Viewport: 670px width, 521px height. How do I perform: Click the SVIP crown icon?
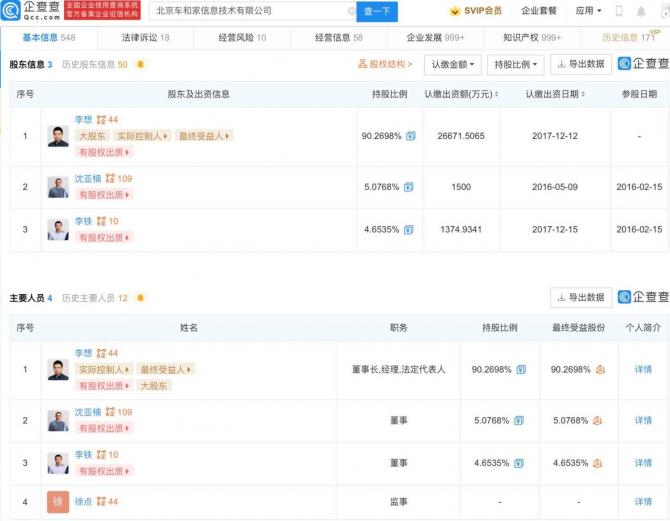[x=455, y=11]
